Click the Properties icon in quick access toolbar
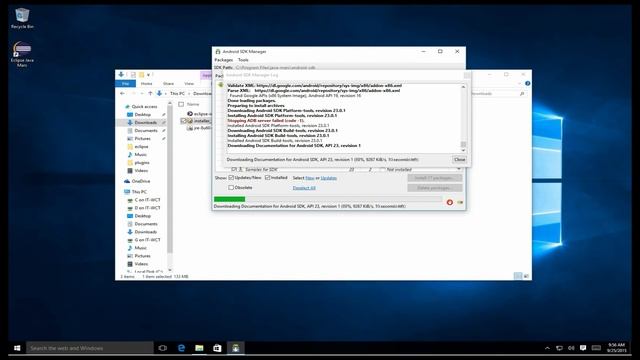This screenshot has height=360, width=640. (133, 75)
